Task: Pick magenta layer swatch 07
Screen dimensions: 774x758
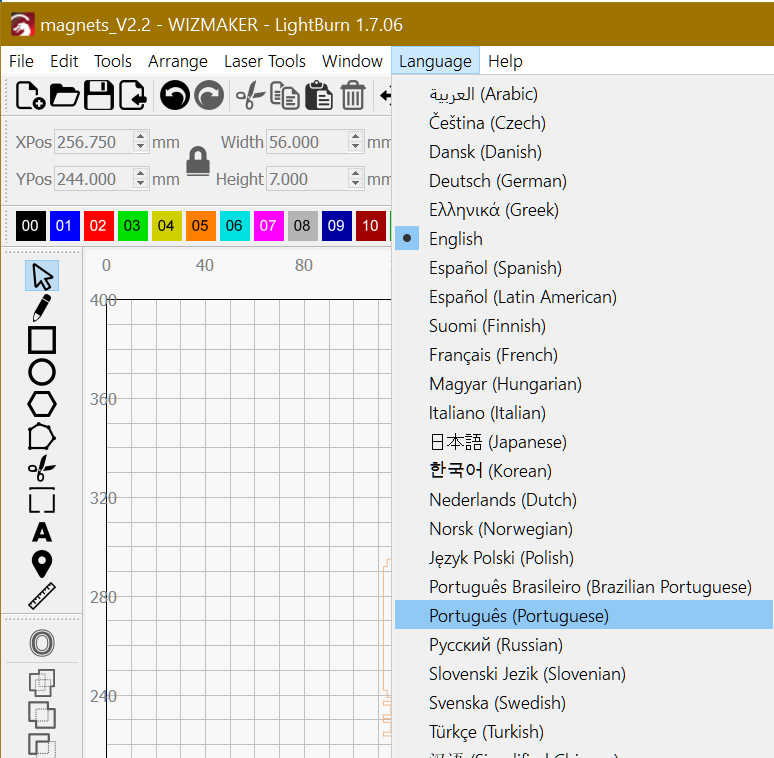Action: point(269,226)
